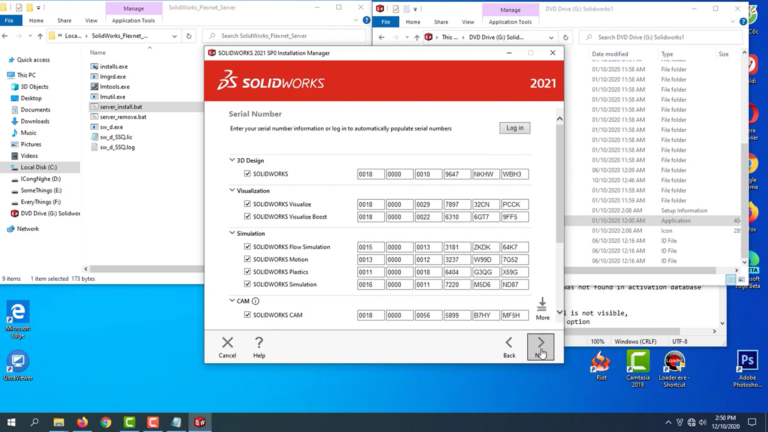This screenshot has width=768, height=432.
Task: Click the Log in button
Action: coord(515,128)
